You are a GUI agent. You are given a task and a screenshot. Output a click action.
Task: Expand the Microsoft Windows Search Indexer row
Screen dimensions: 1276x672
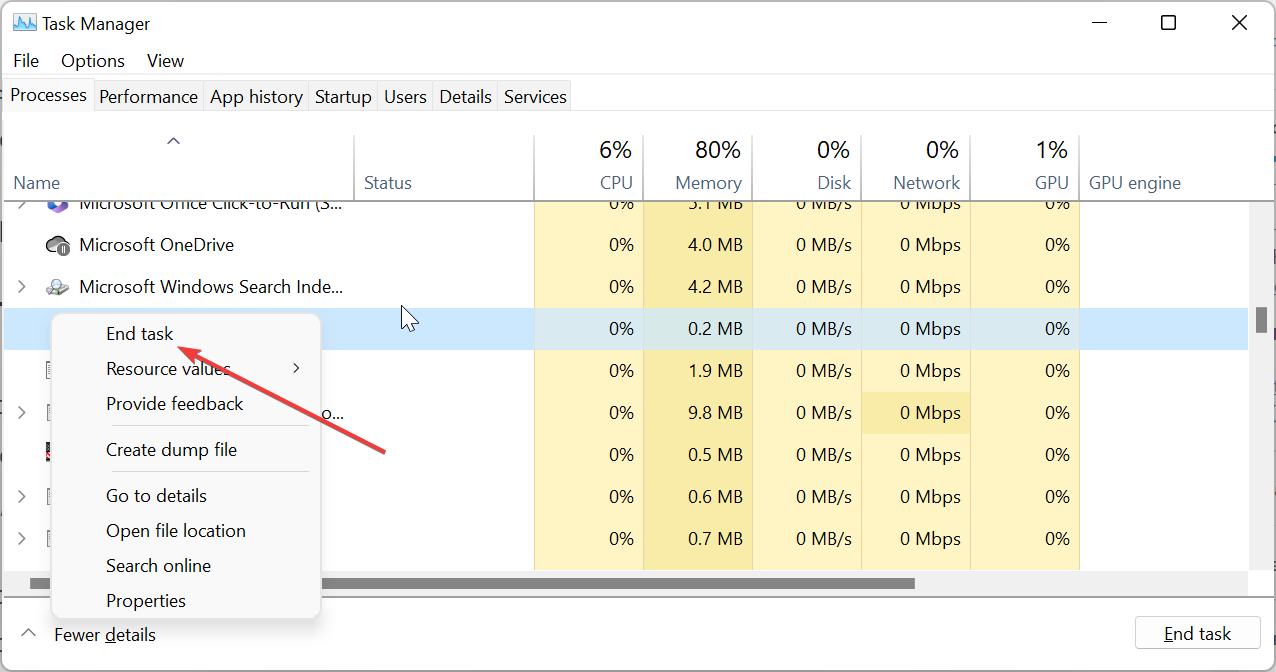[22, 287]
